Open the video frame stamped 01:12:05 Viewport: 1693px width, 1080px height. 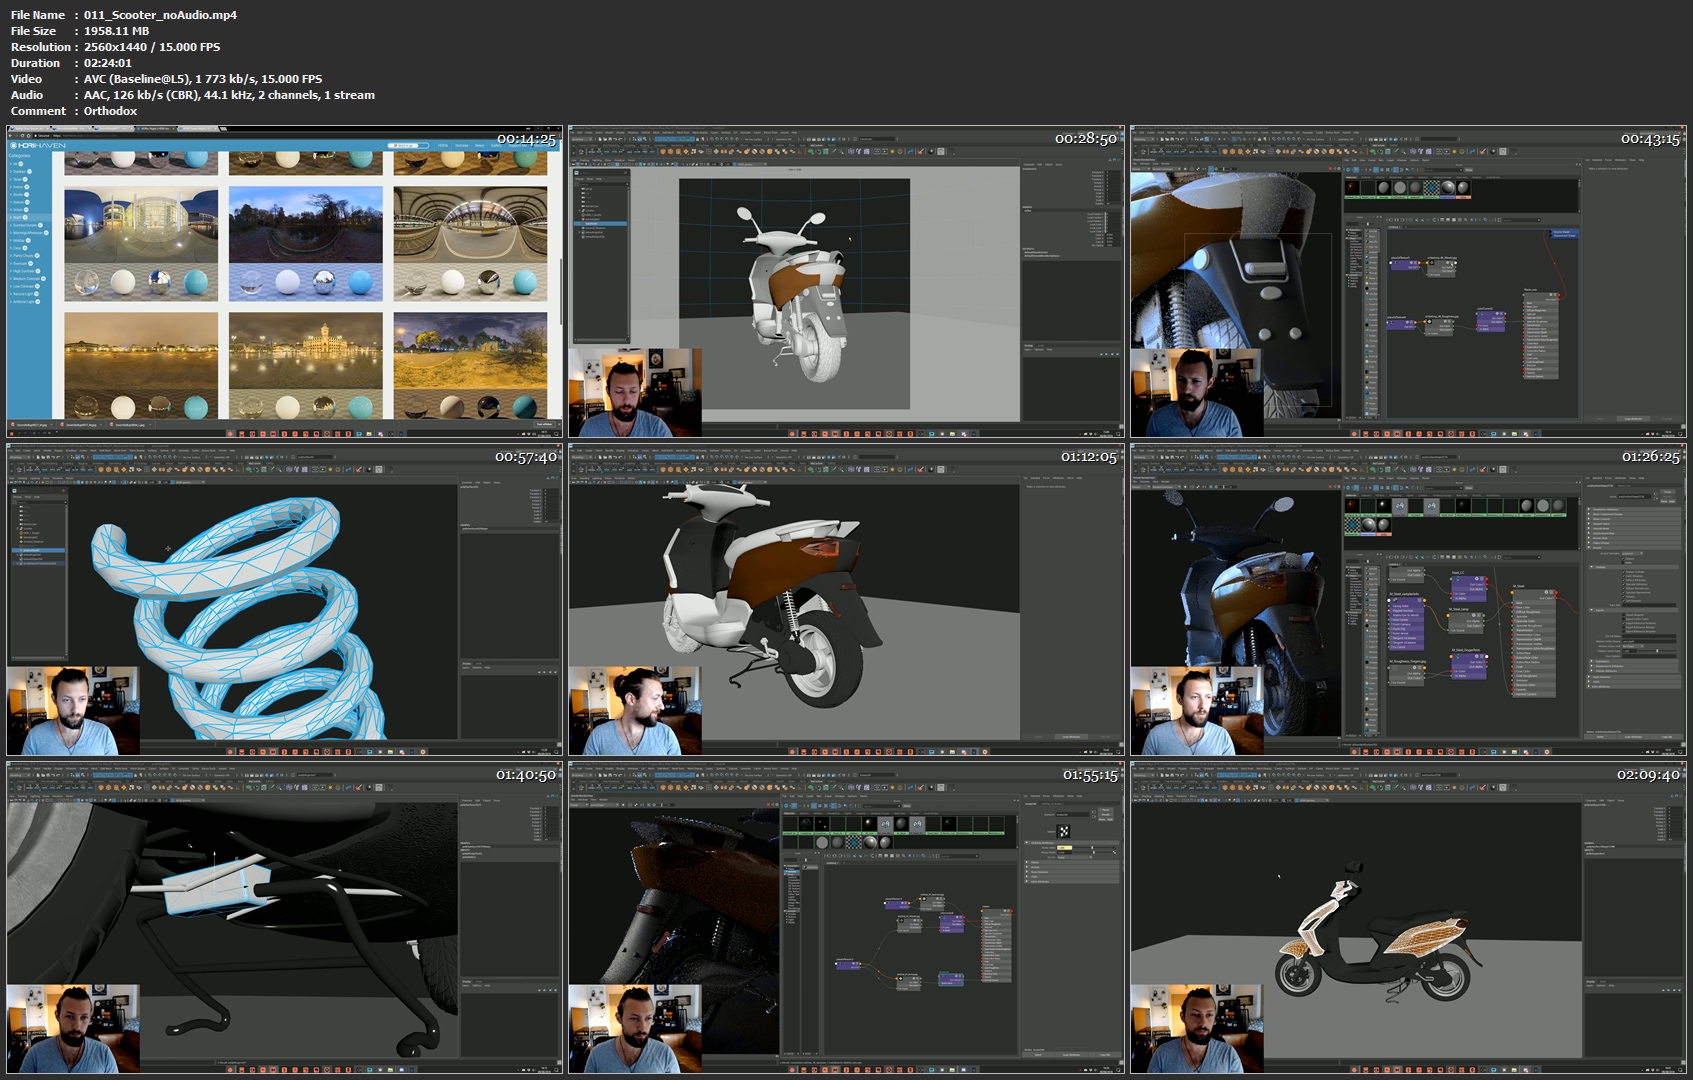pyautogui.click(x=846, y=600)
